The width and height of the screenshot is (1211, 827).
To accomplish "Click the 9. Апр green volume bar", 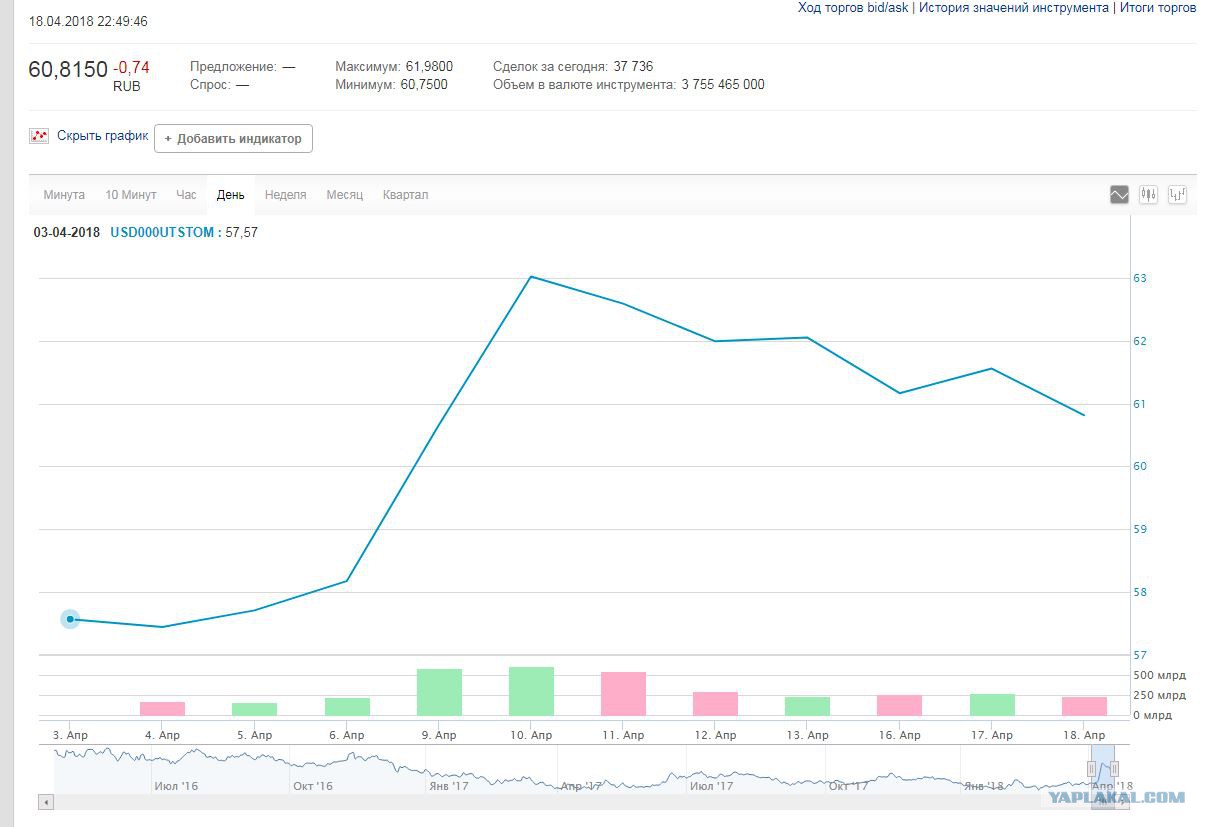I will pos(439,692).
